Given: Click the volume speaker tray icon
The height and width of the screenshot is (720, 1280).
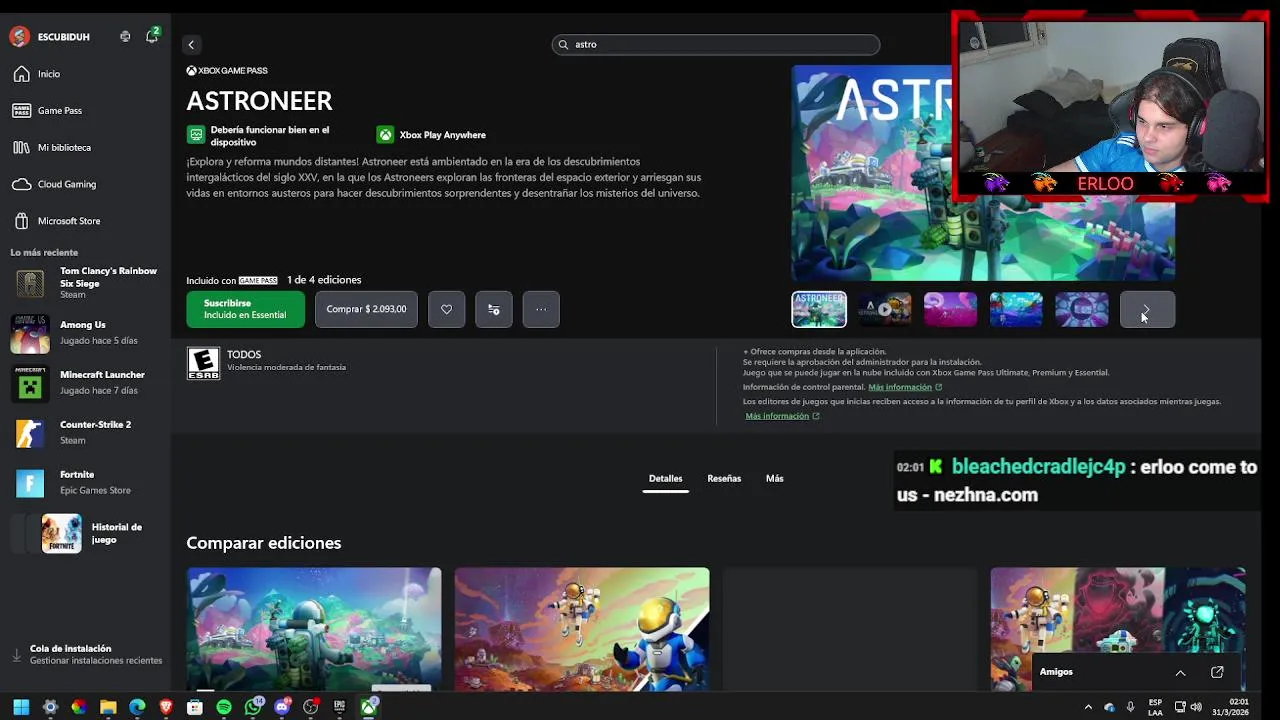Looking at the screenshot, I should coord(1196,707).
